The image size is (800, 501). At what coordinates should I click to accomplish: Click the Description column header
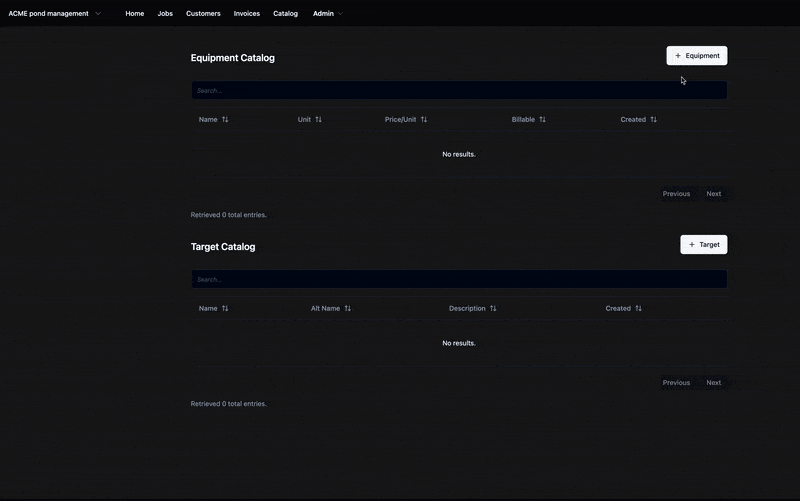pos(467,308)
